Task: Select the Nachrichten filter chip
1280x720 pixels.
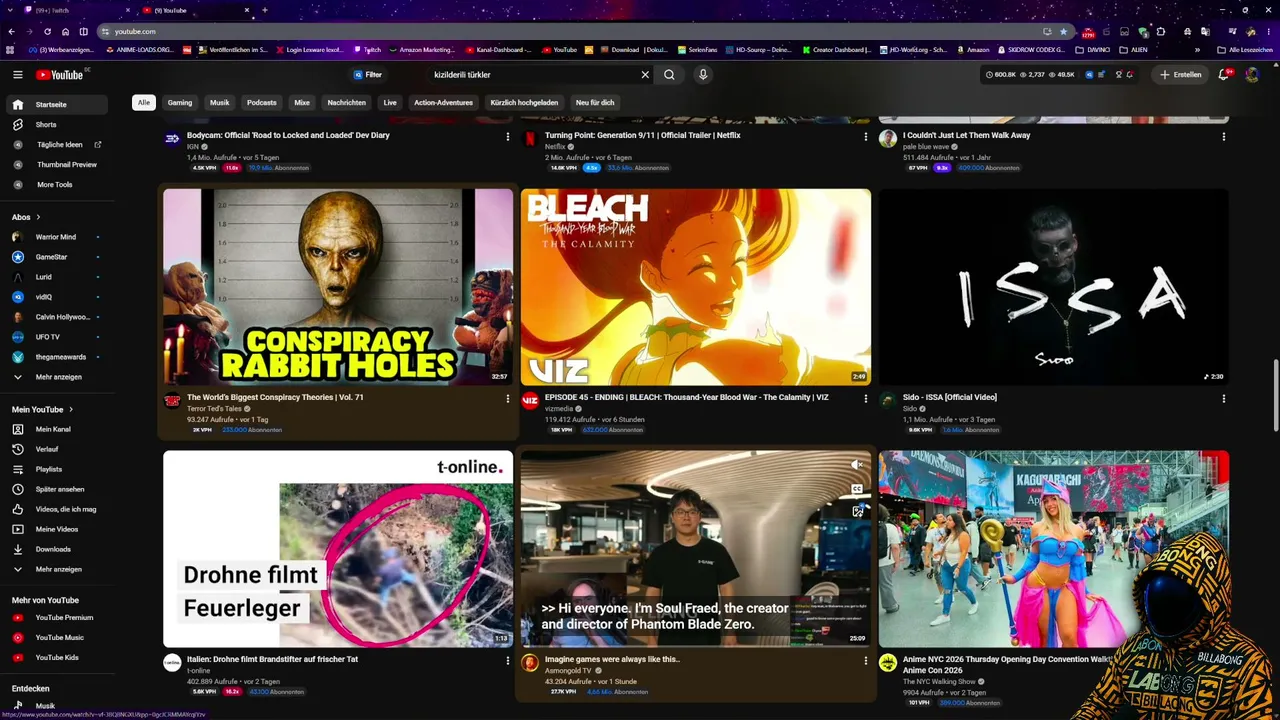Action: (347, 103)
